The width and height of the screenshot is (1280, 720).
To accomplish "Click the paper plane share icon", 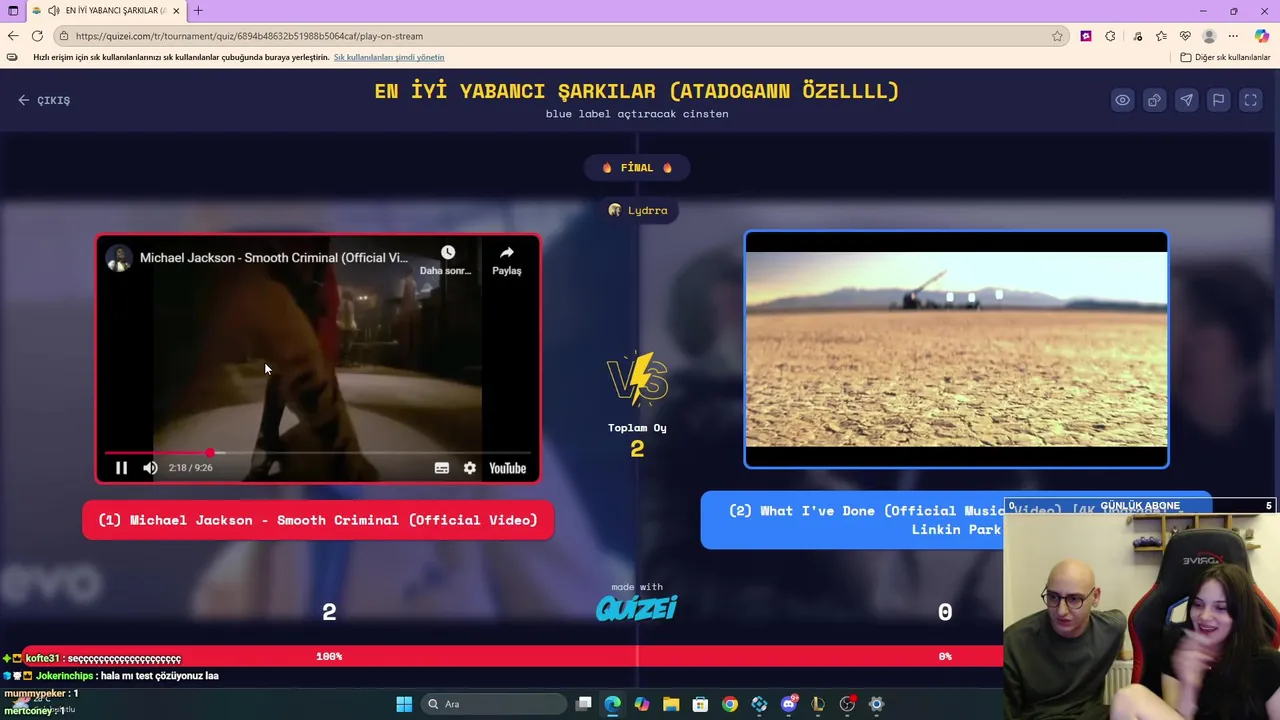I will 1187,100.
